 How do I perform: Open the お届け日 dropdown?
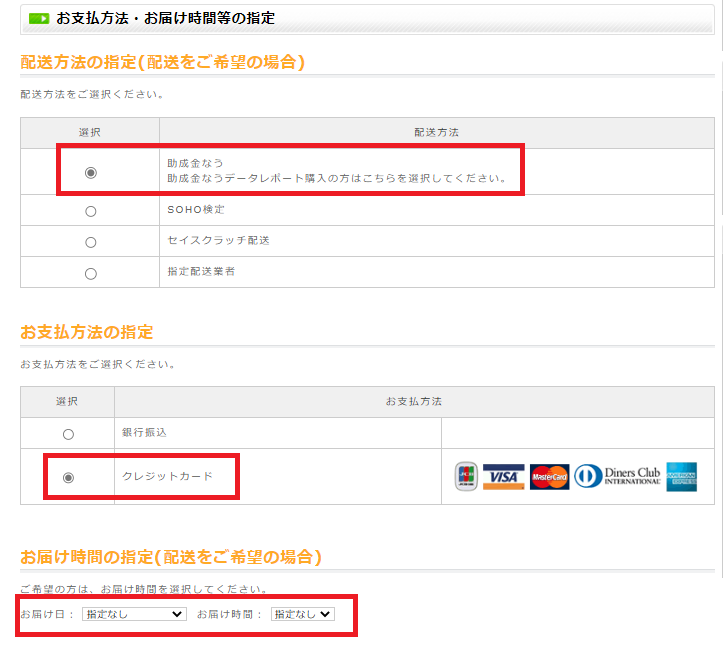(134, 614)
